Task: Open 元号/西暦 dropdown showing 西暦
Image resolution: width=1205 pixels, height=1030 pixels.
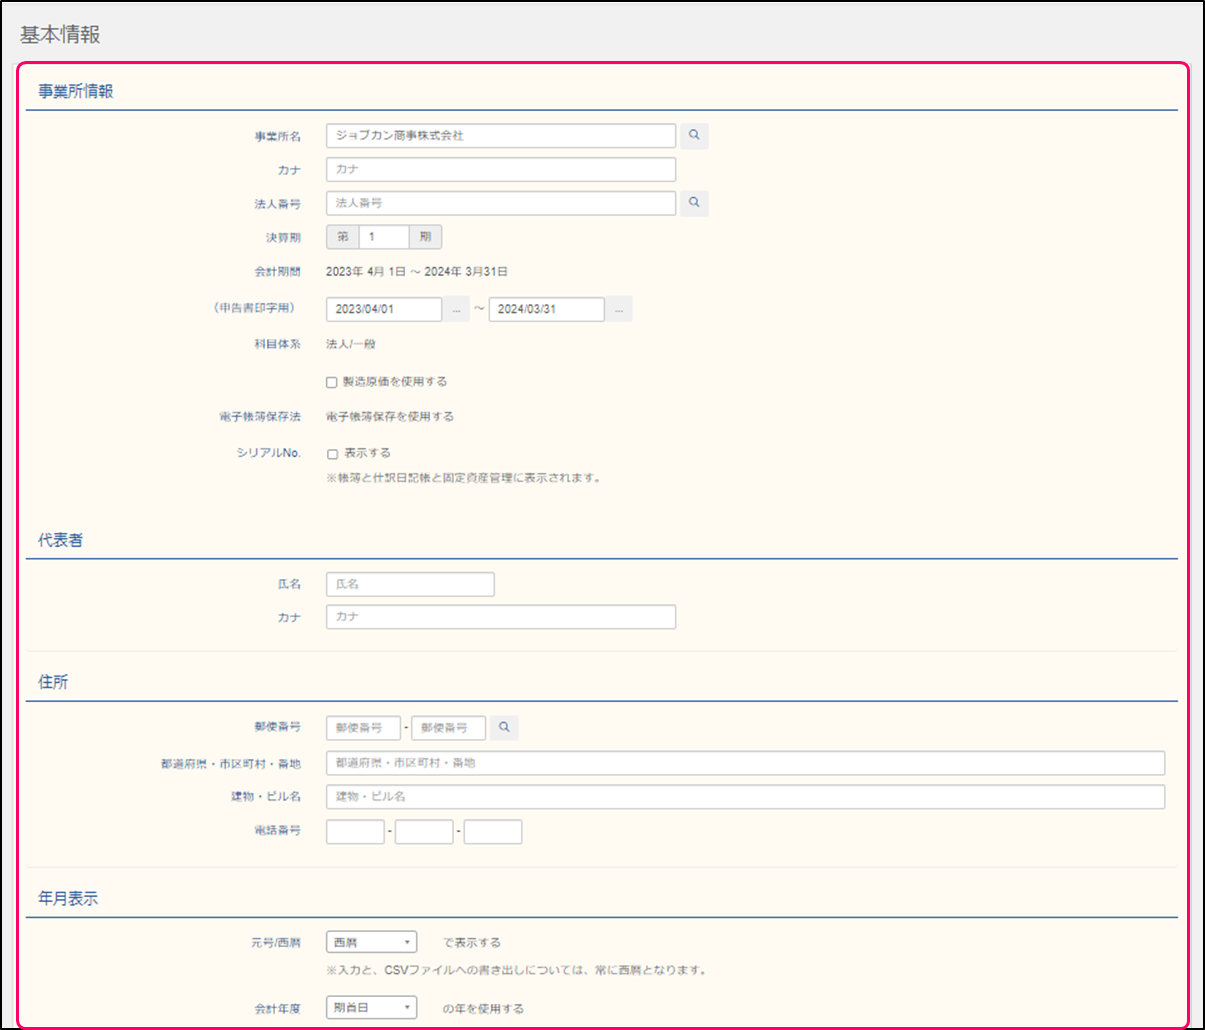Action: click(x=371, y=942)
